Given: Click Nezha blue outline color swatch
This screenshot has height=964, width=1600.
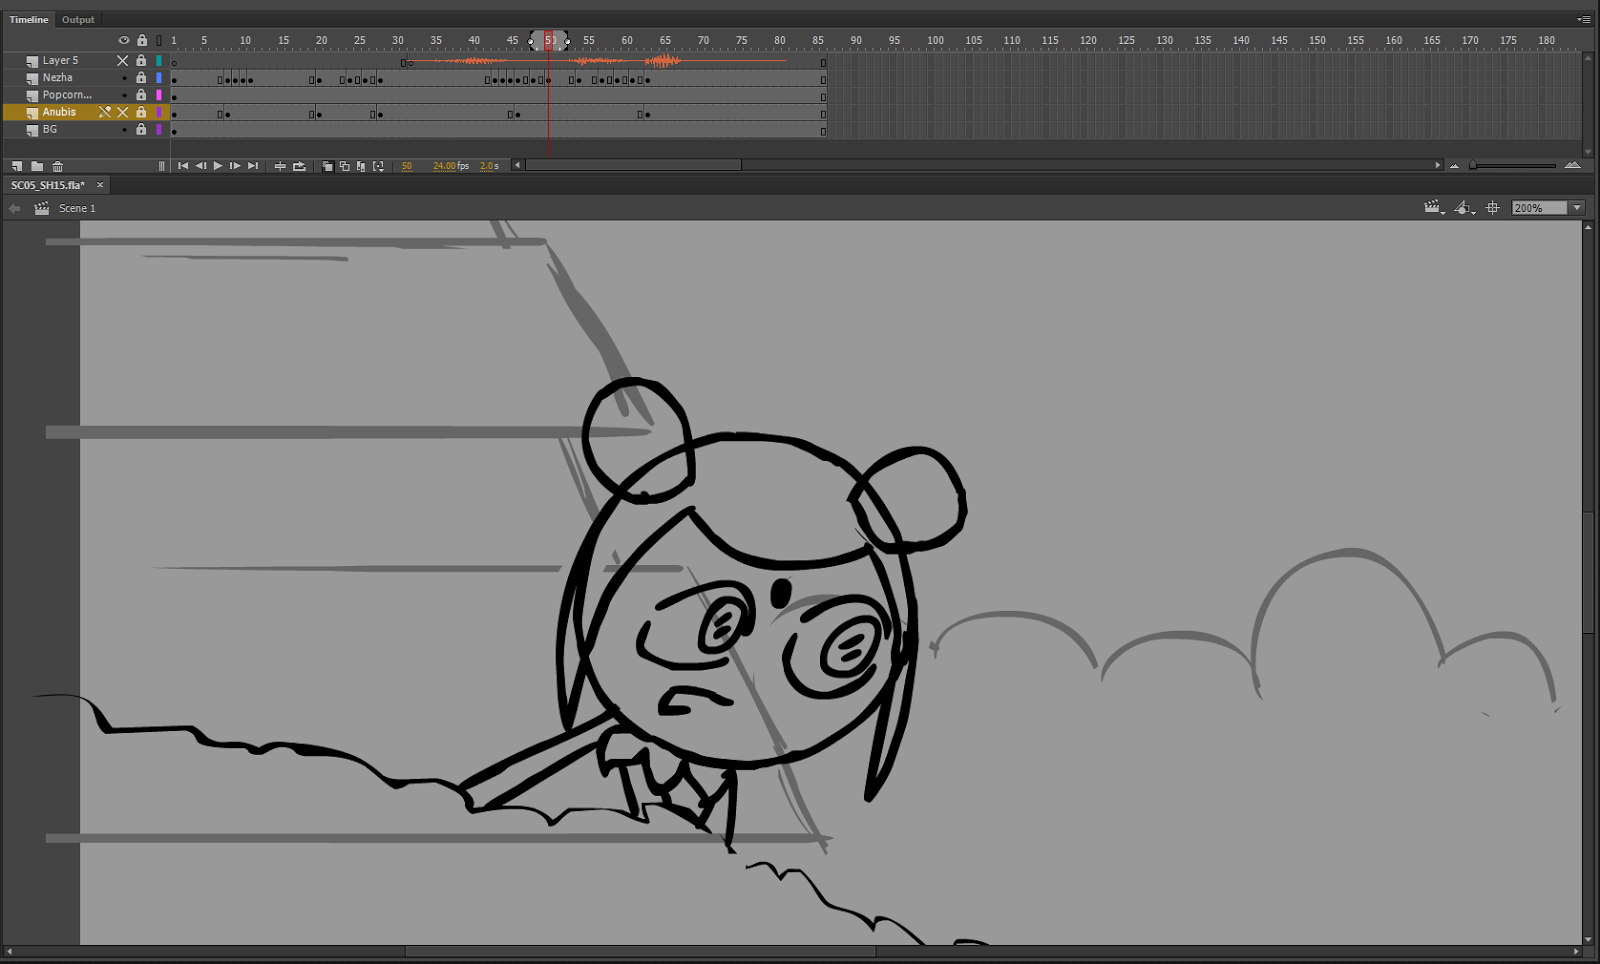Looking at the screenshot, I should (x=159, y=78).
